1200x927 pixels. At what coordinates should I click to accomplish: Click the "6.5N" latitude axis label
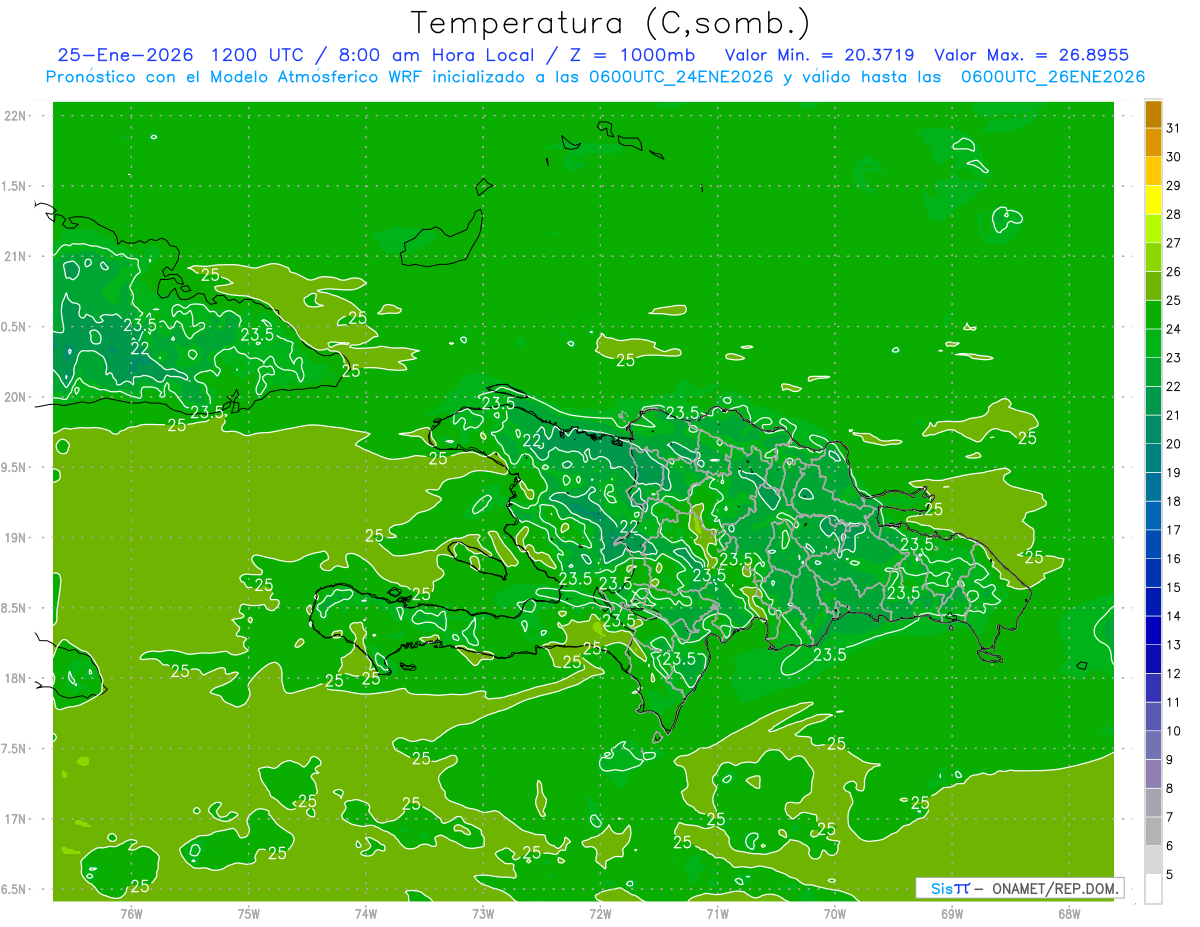tap(14, 889)
